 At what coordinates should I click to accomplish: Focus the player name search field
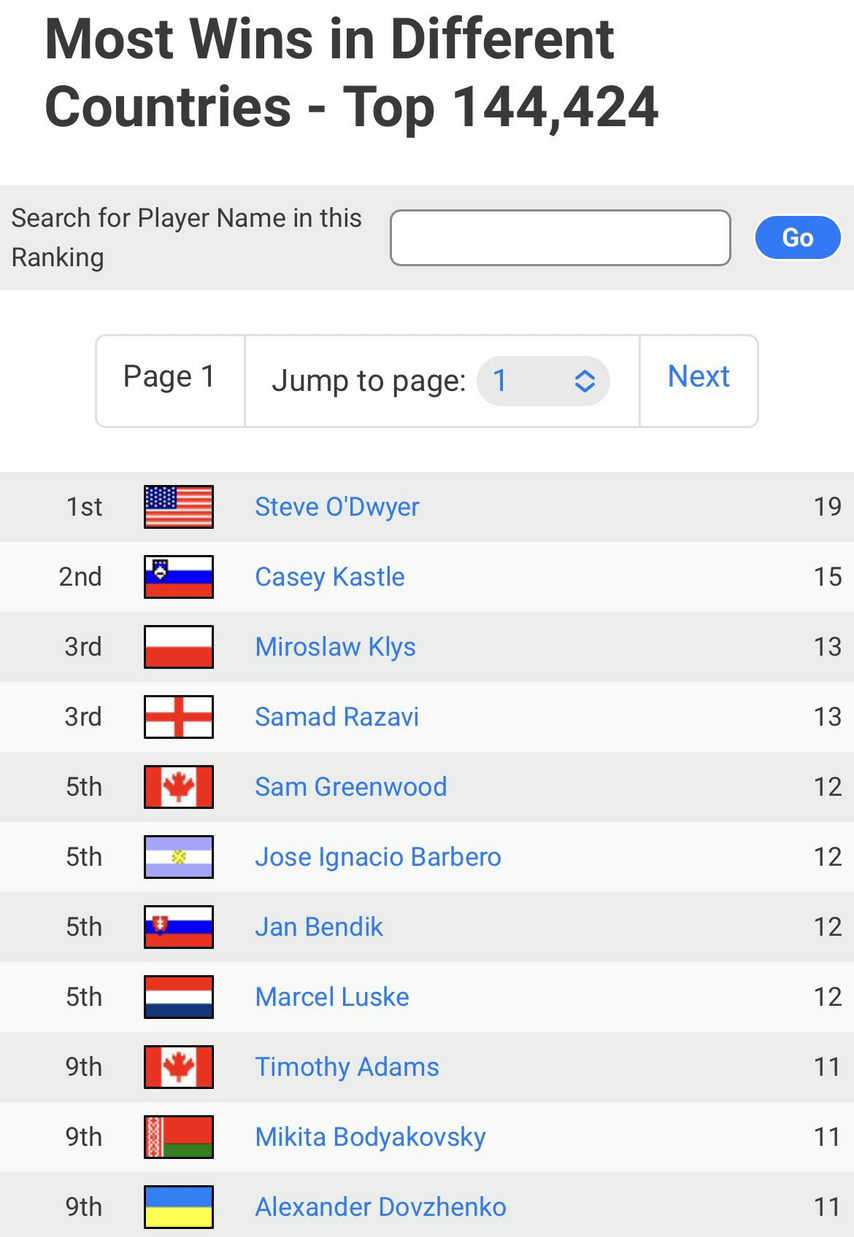tap(560, 238)
